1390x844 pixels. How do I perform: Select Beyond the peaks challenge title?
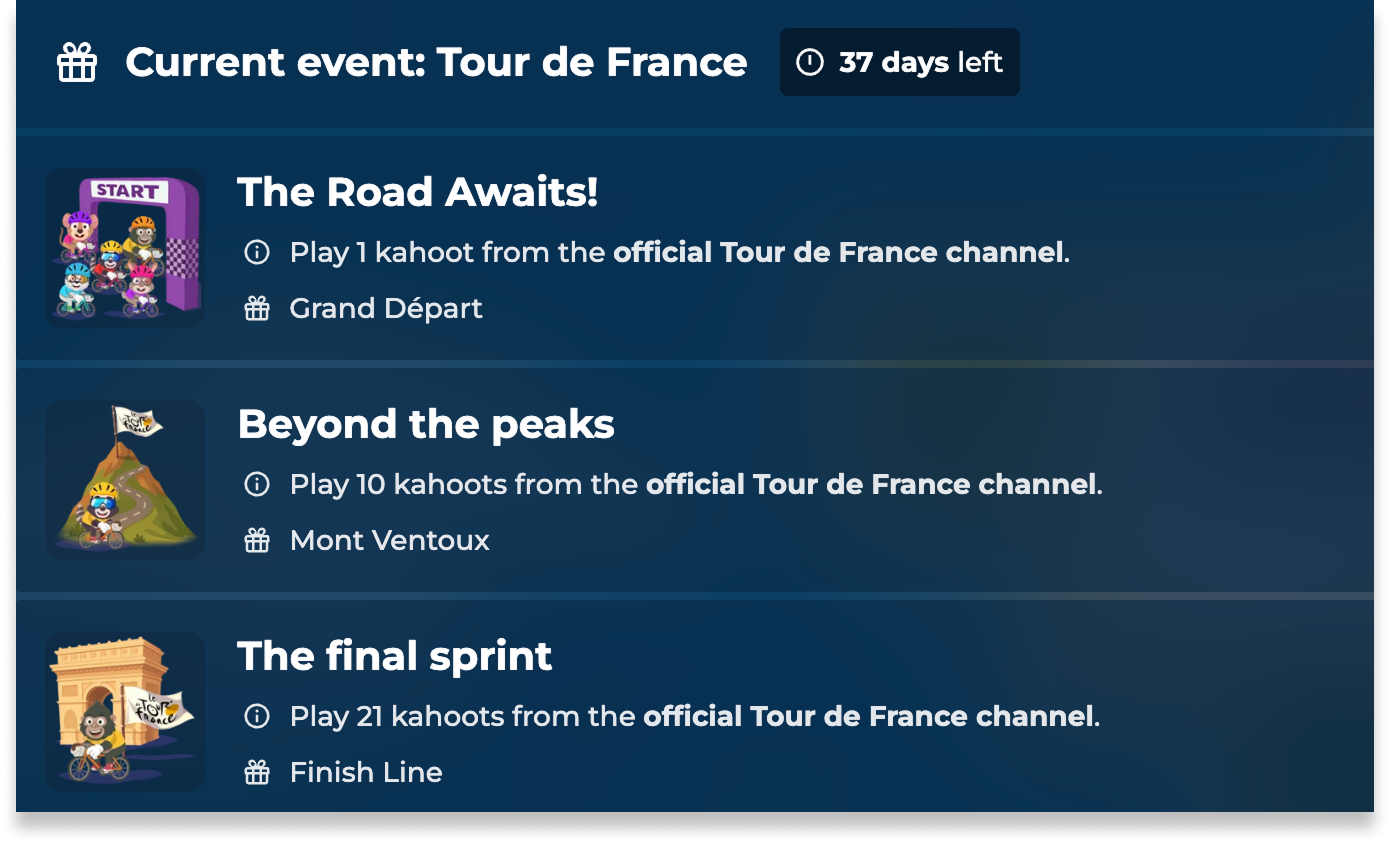pos(426,424)
